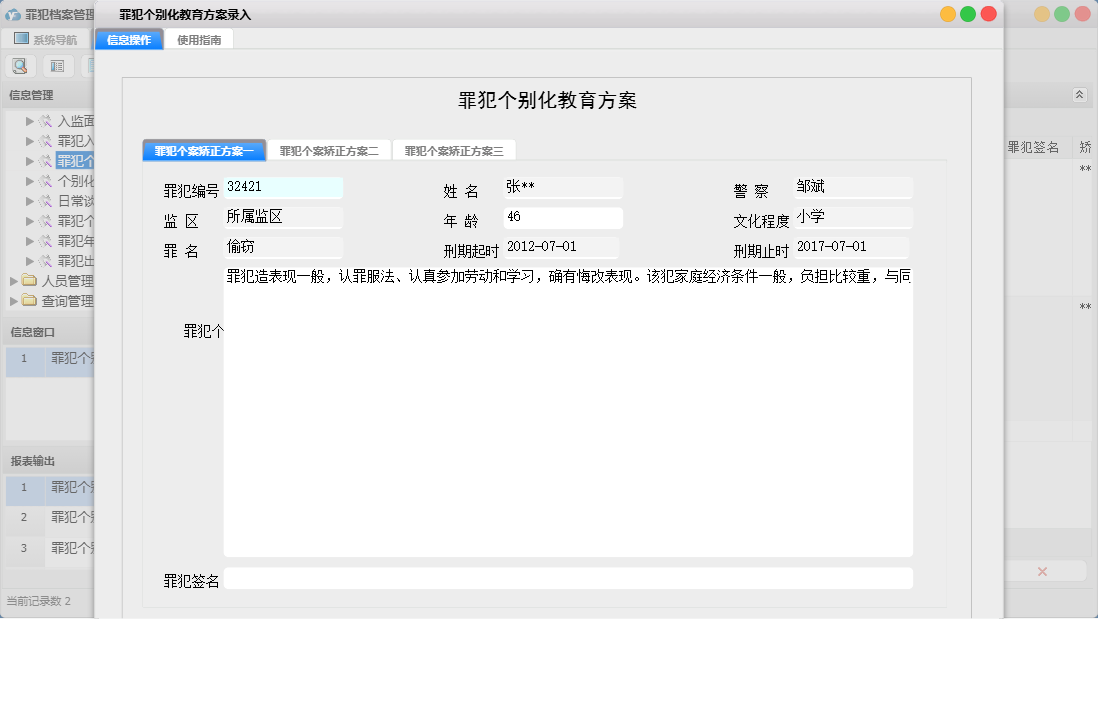Select the 信息操作 tab
Image resolution: width=1098 pixels, height=715 pixels.
128,39
